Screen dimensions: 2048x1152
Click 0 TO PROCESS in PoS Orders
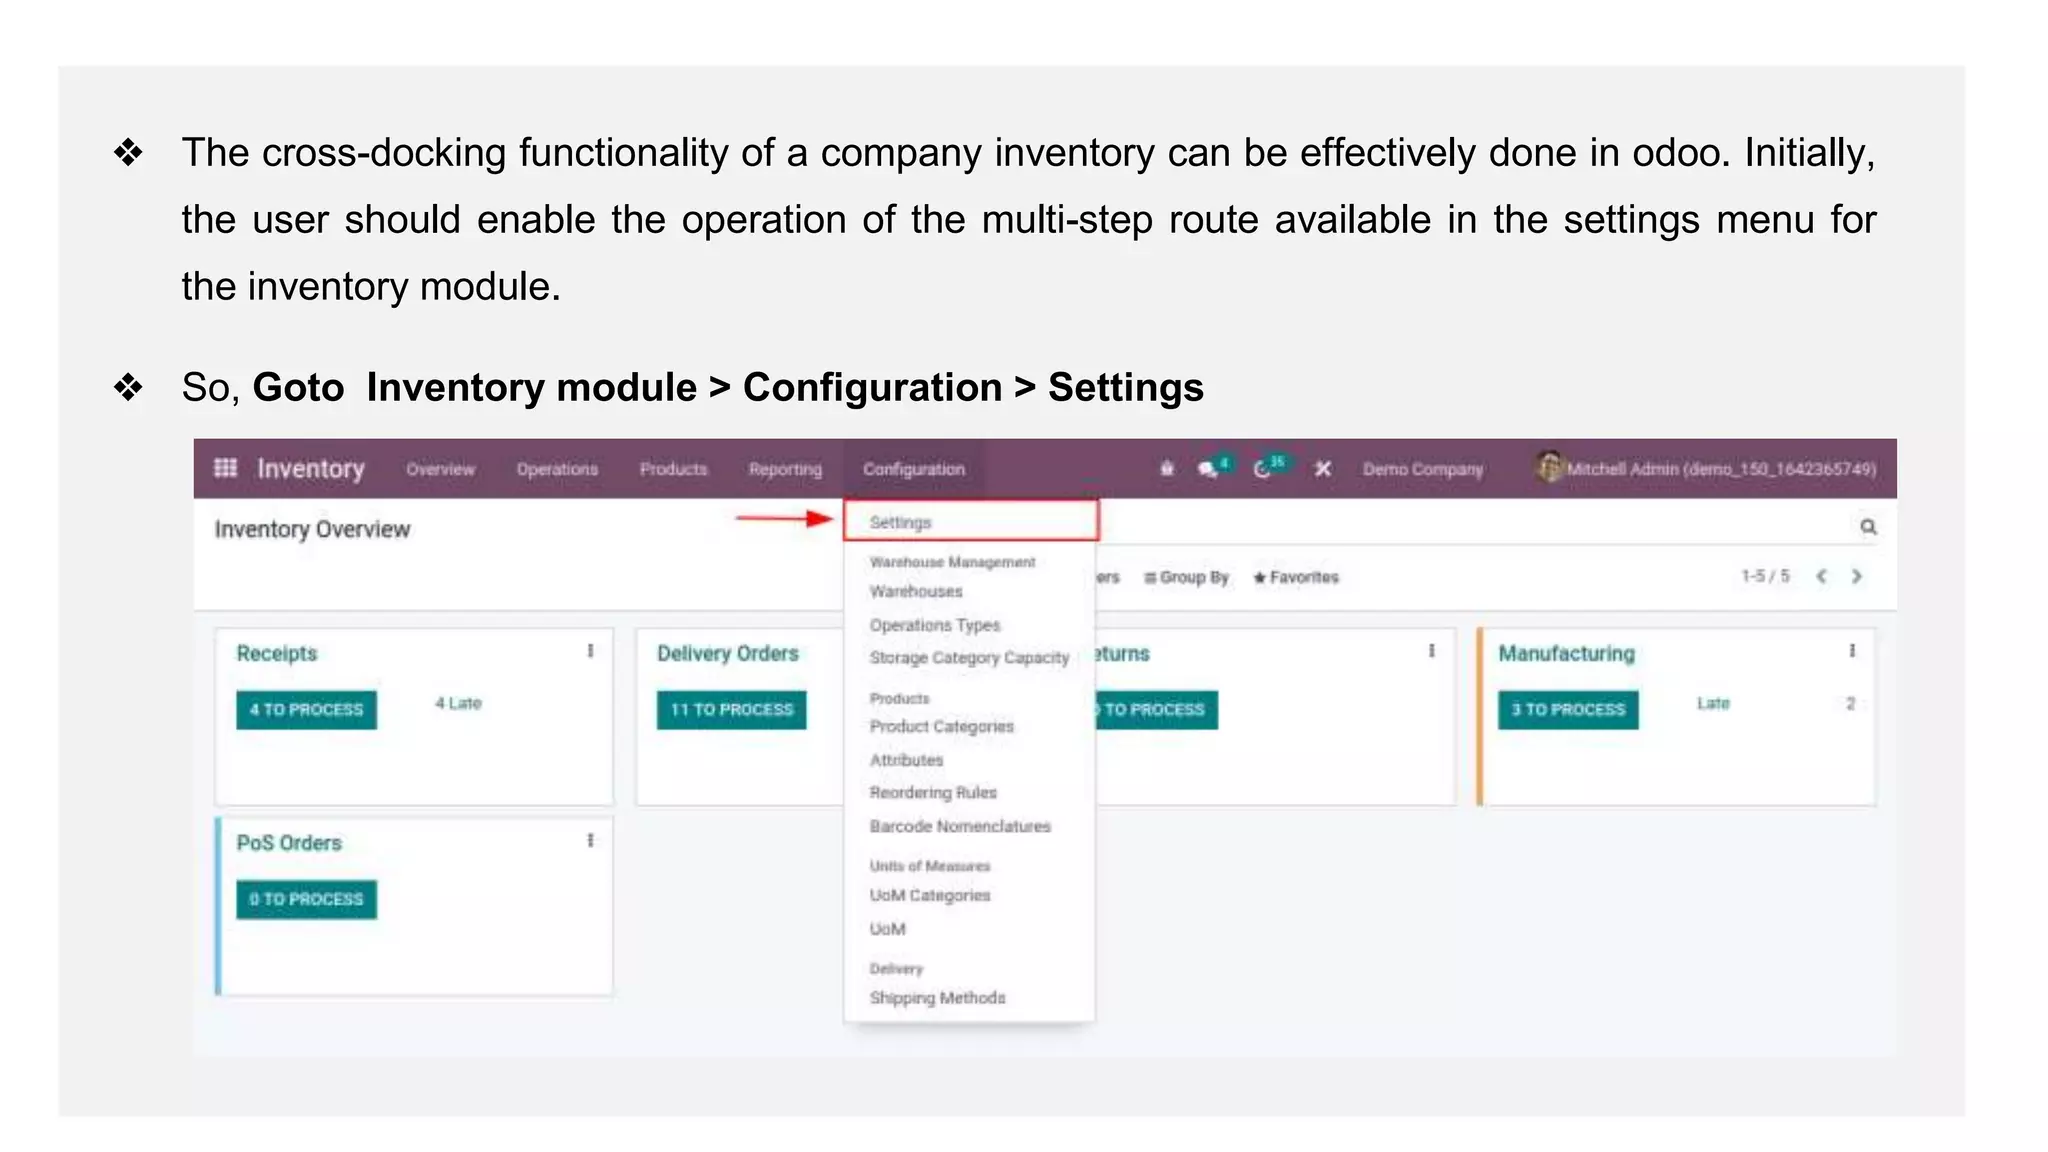[306, 899]
